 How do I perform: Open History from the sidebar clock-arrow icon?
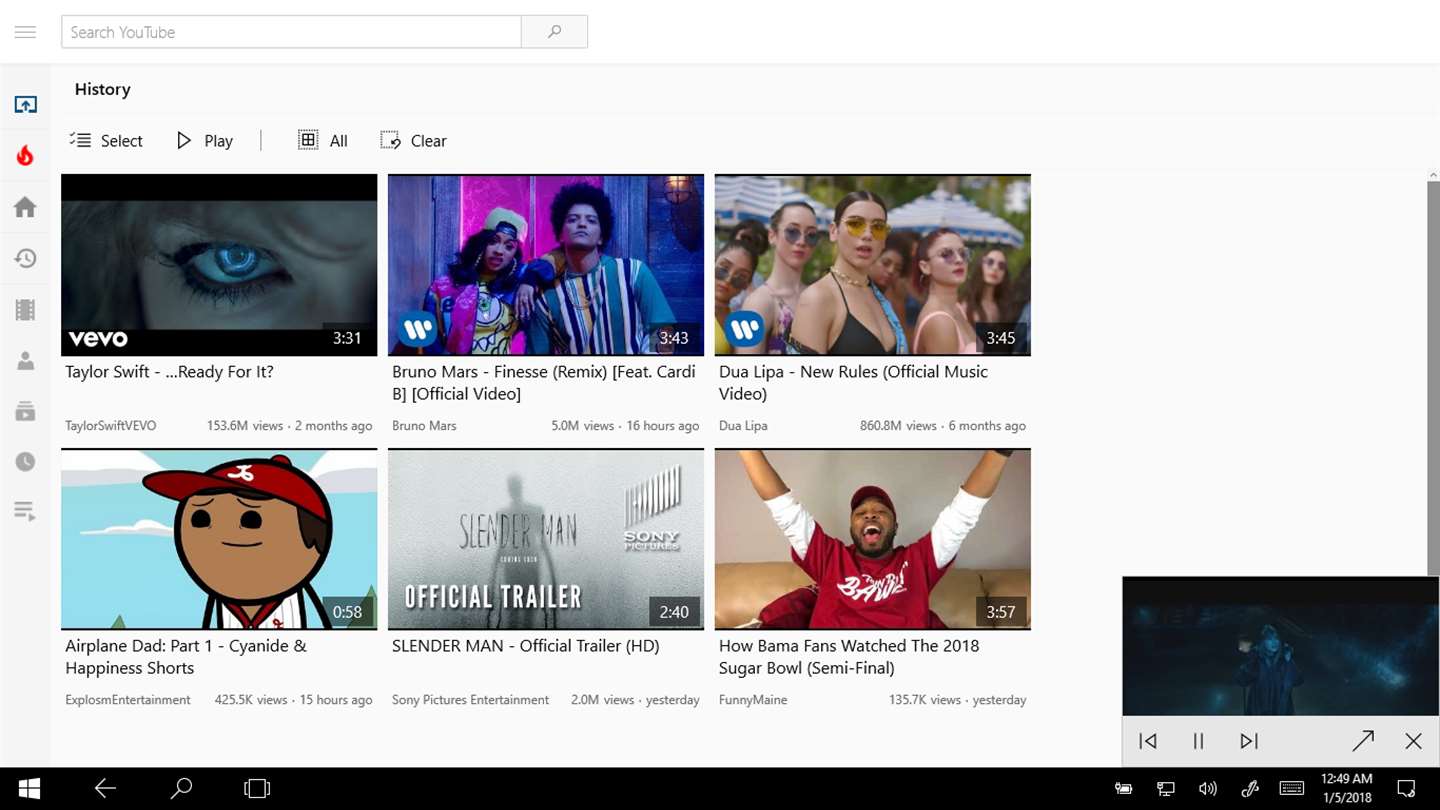(x=25, y=258)
